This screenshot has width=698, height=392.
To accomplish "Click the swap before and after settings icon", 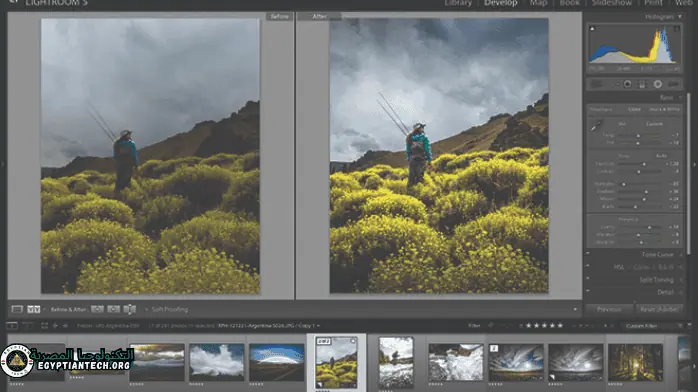I will point(130,309).
